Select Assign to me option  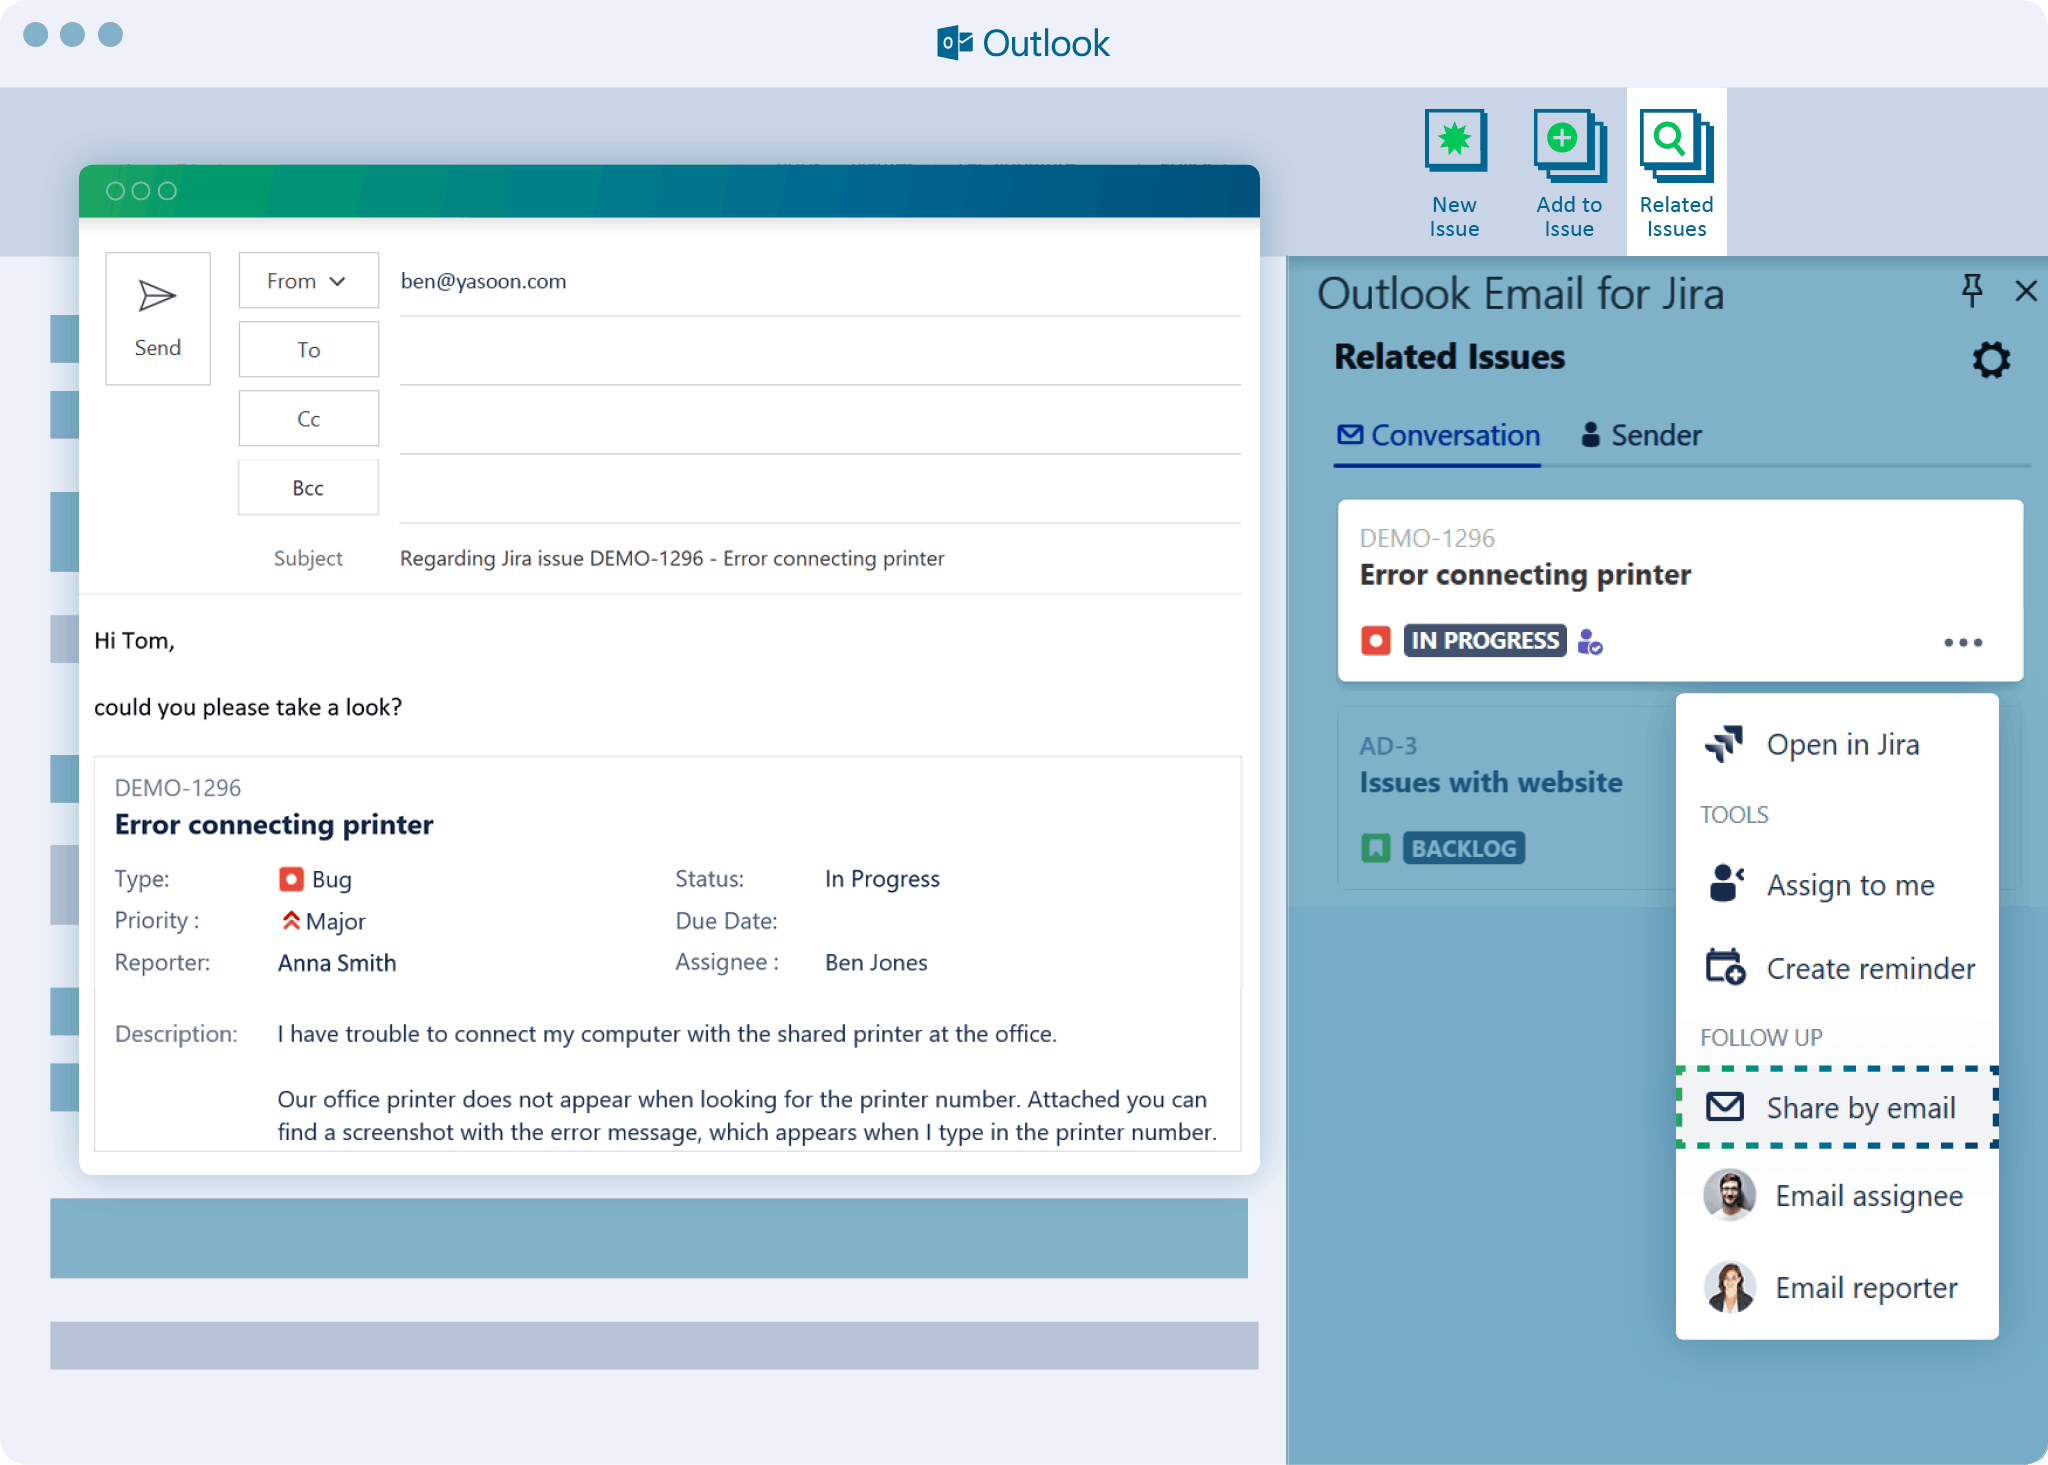(1849, 885)
